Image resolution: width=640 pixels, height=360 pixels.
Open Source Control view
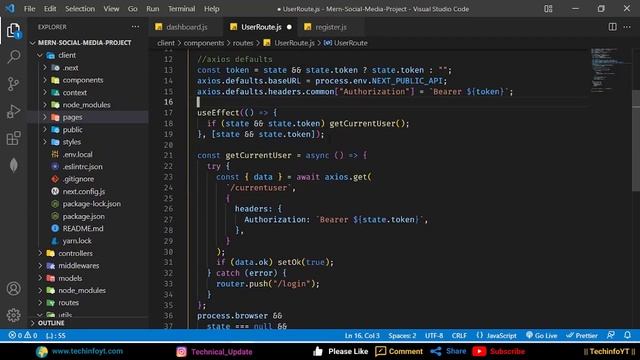coord(13,84)
